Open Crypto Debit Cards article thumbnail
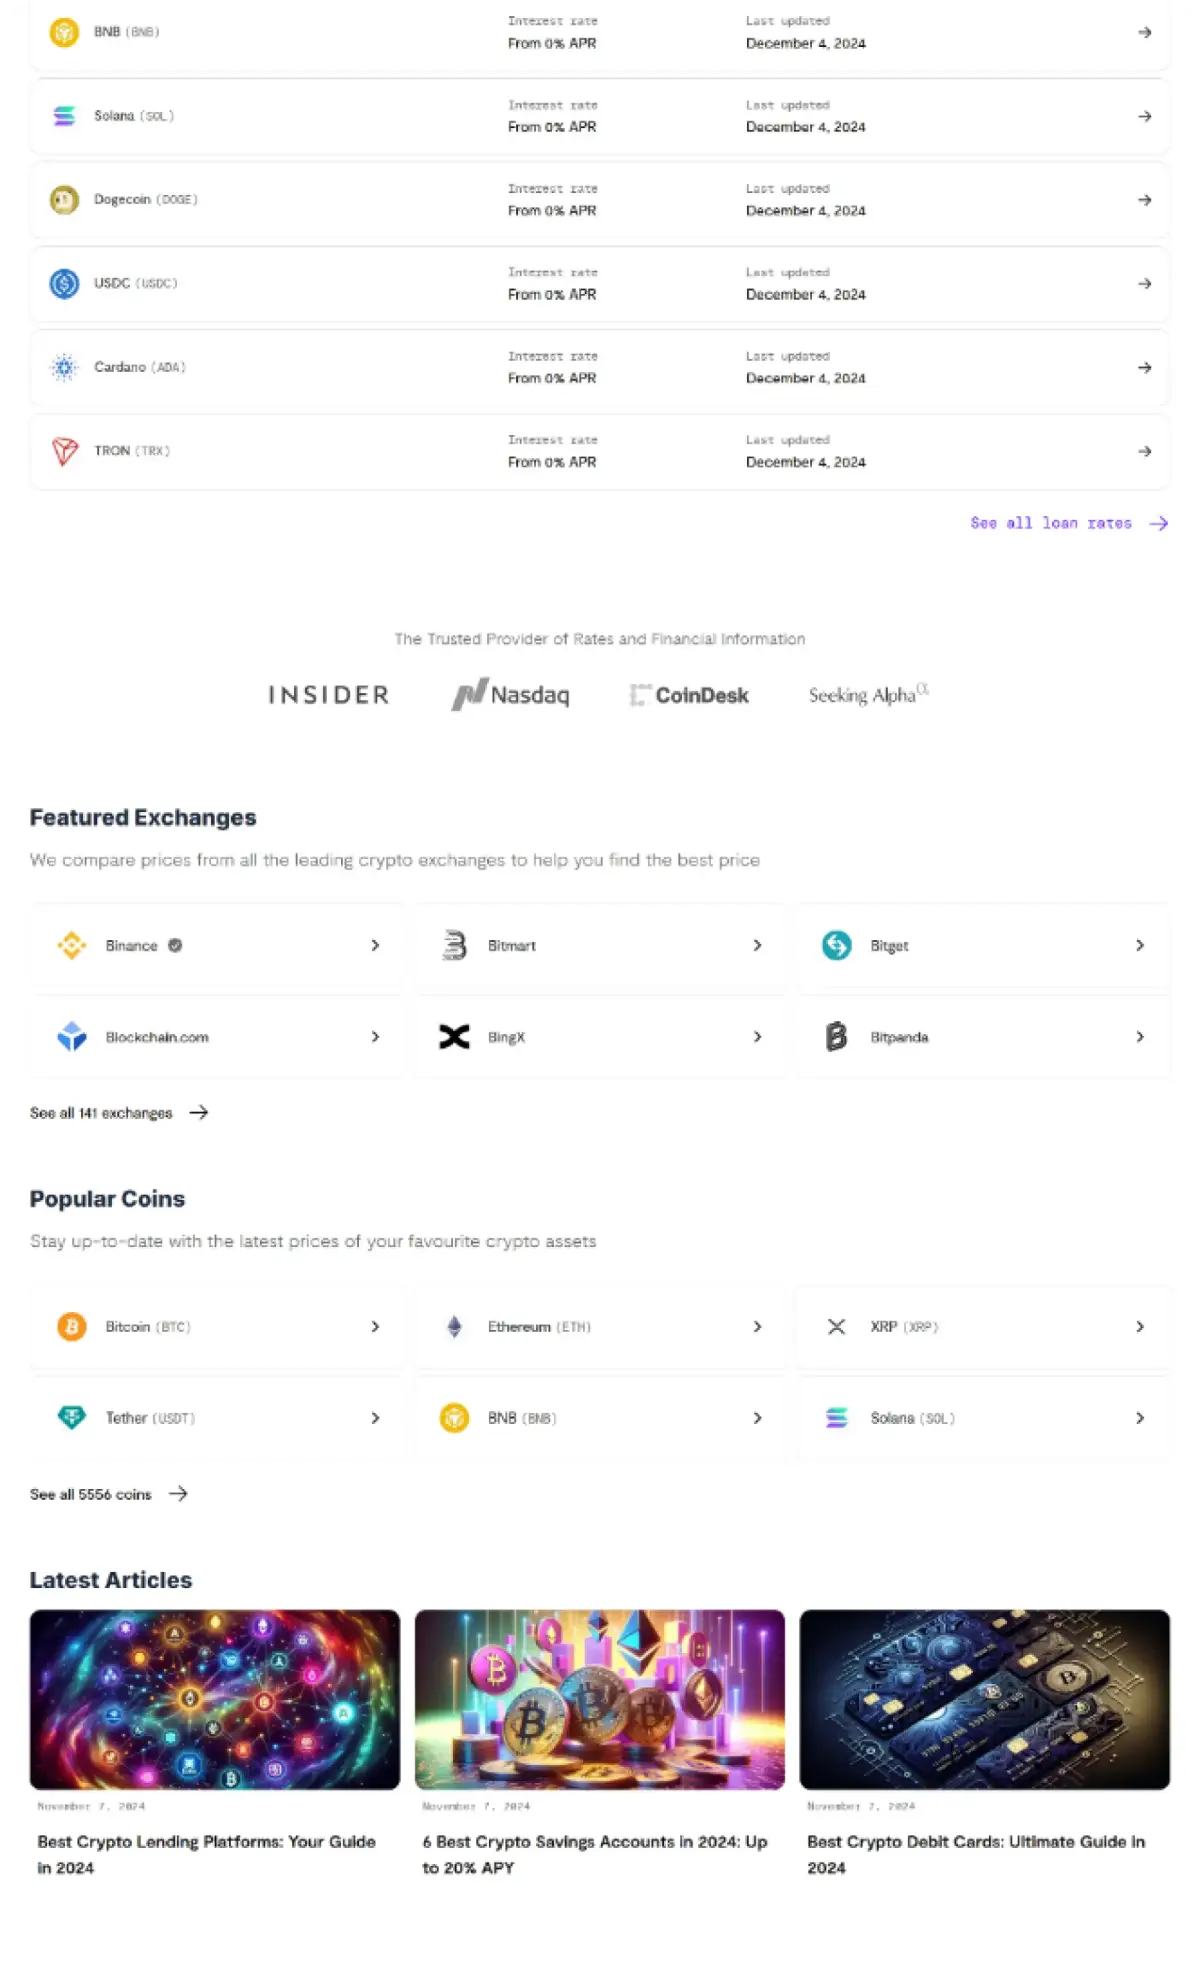The height and width of the screenshot is (1978, 1200). pos(985,1699)
